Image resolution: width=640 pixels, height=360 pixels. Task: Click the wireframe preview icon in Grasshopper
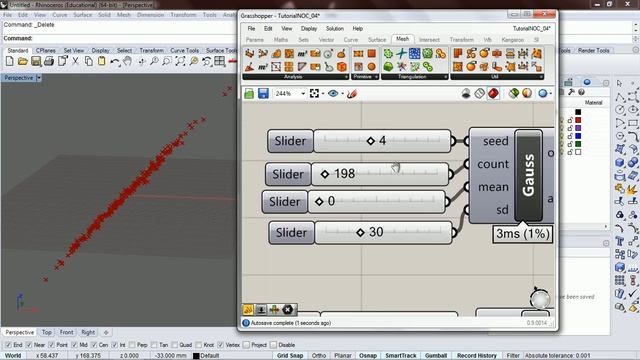coord(479,93)
